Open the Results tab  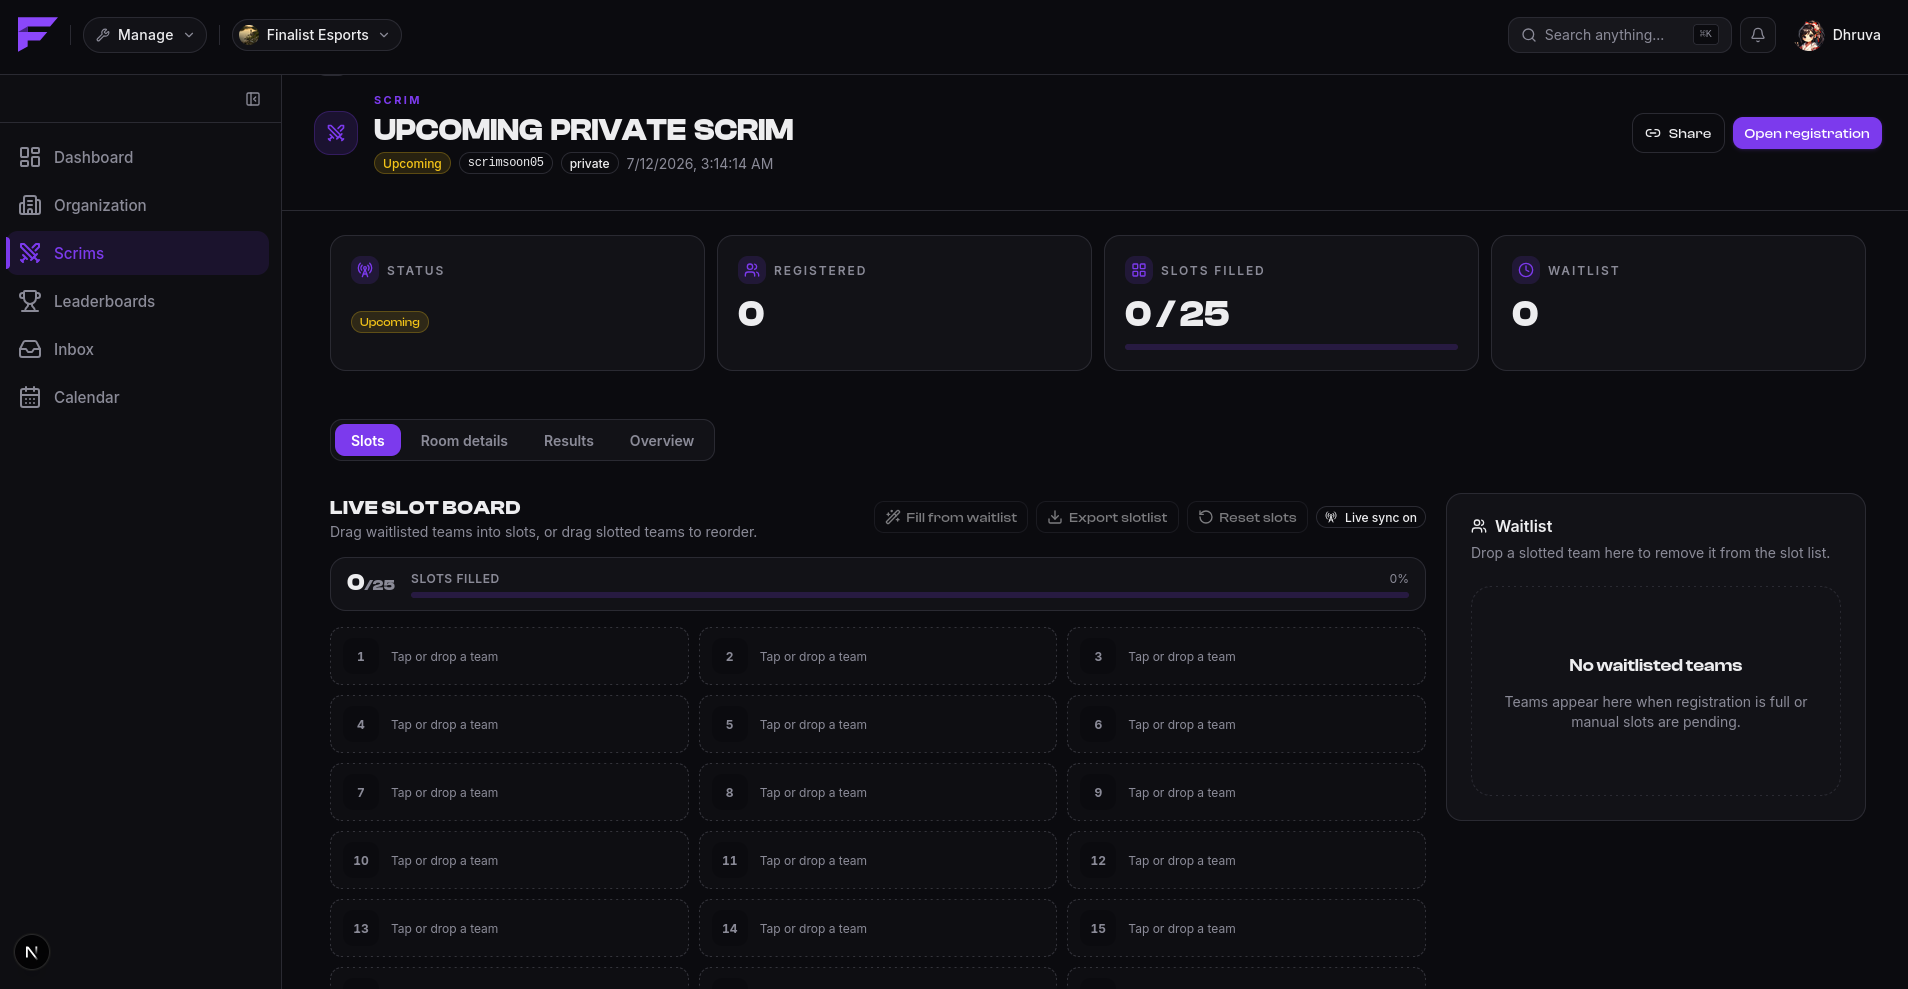pyautogui.click(x=569, y=440)
